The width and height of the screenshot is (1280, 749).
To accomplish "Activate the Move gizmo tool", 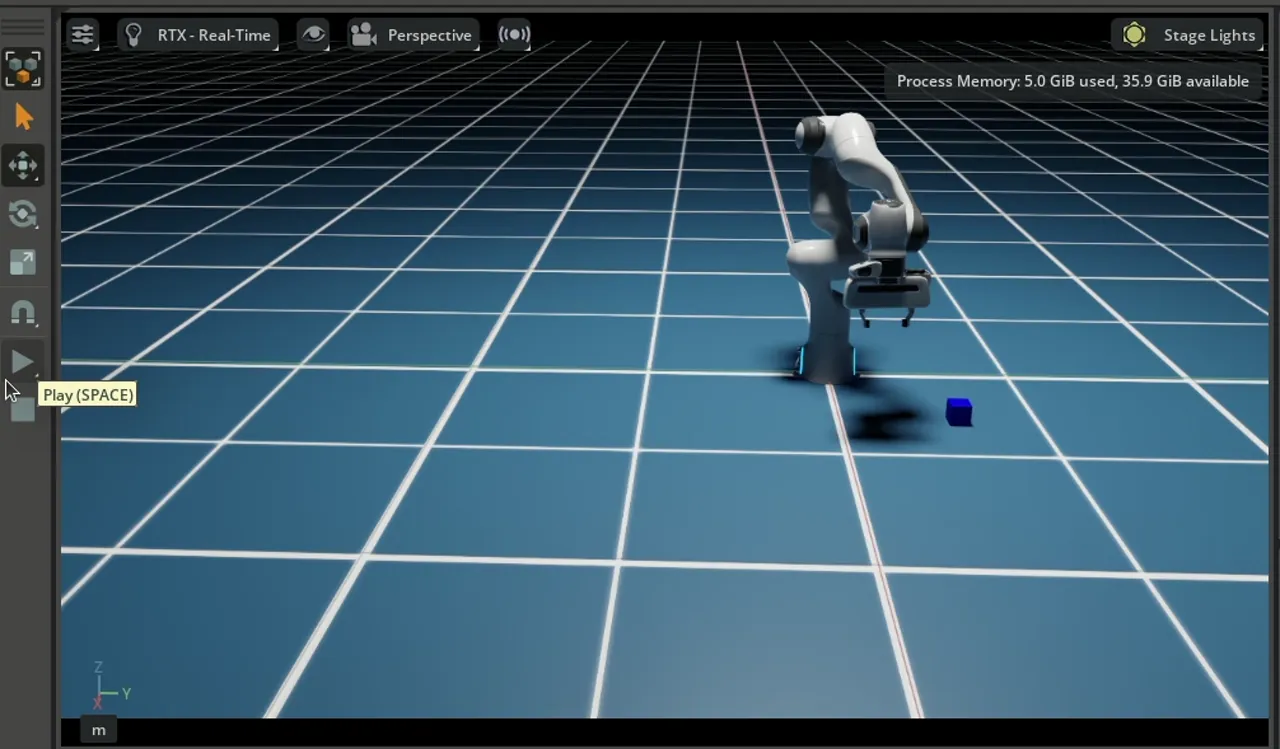I will pyautogui.click(x=23, y=165).
